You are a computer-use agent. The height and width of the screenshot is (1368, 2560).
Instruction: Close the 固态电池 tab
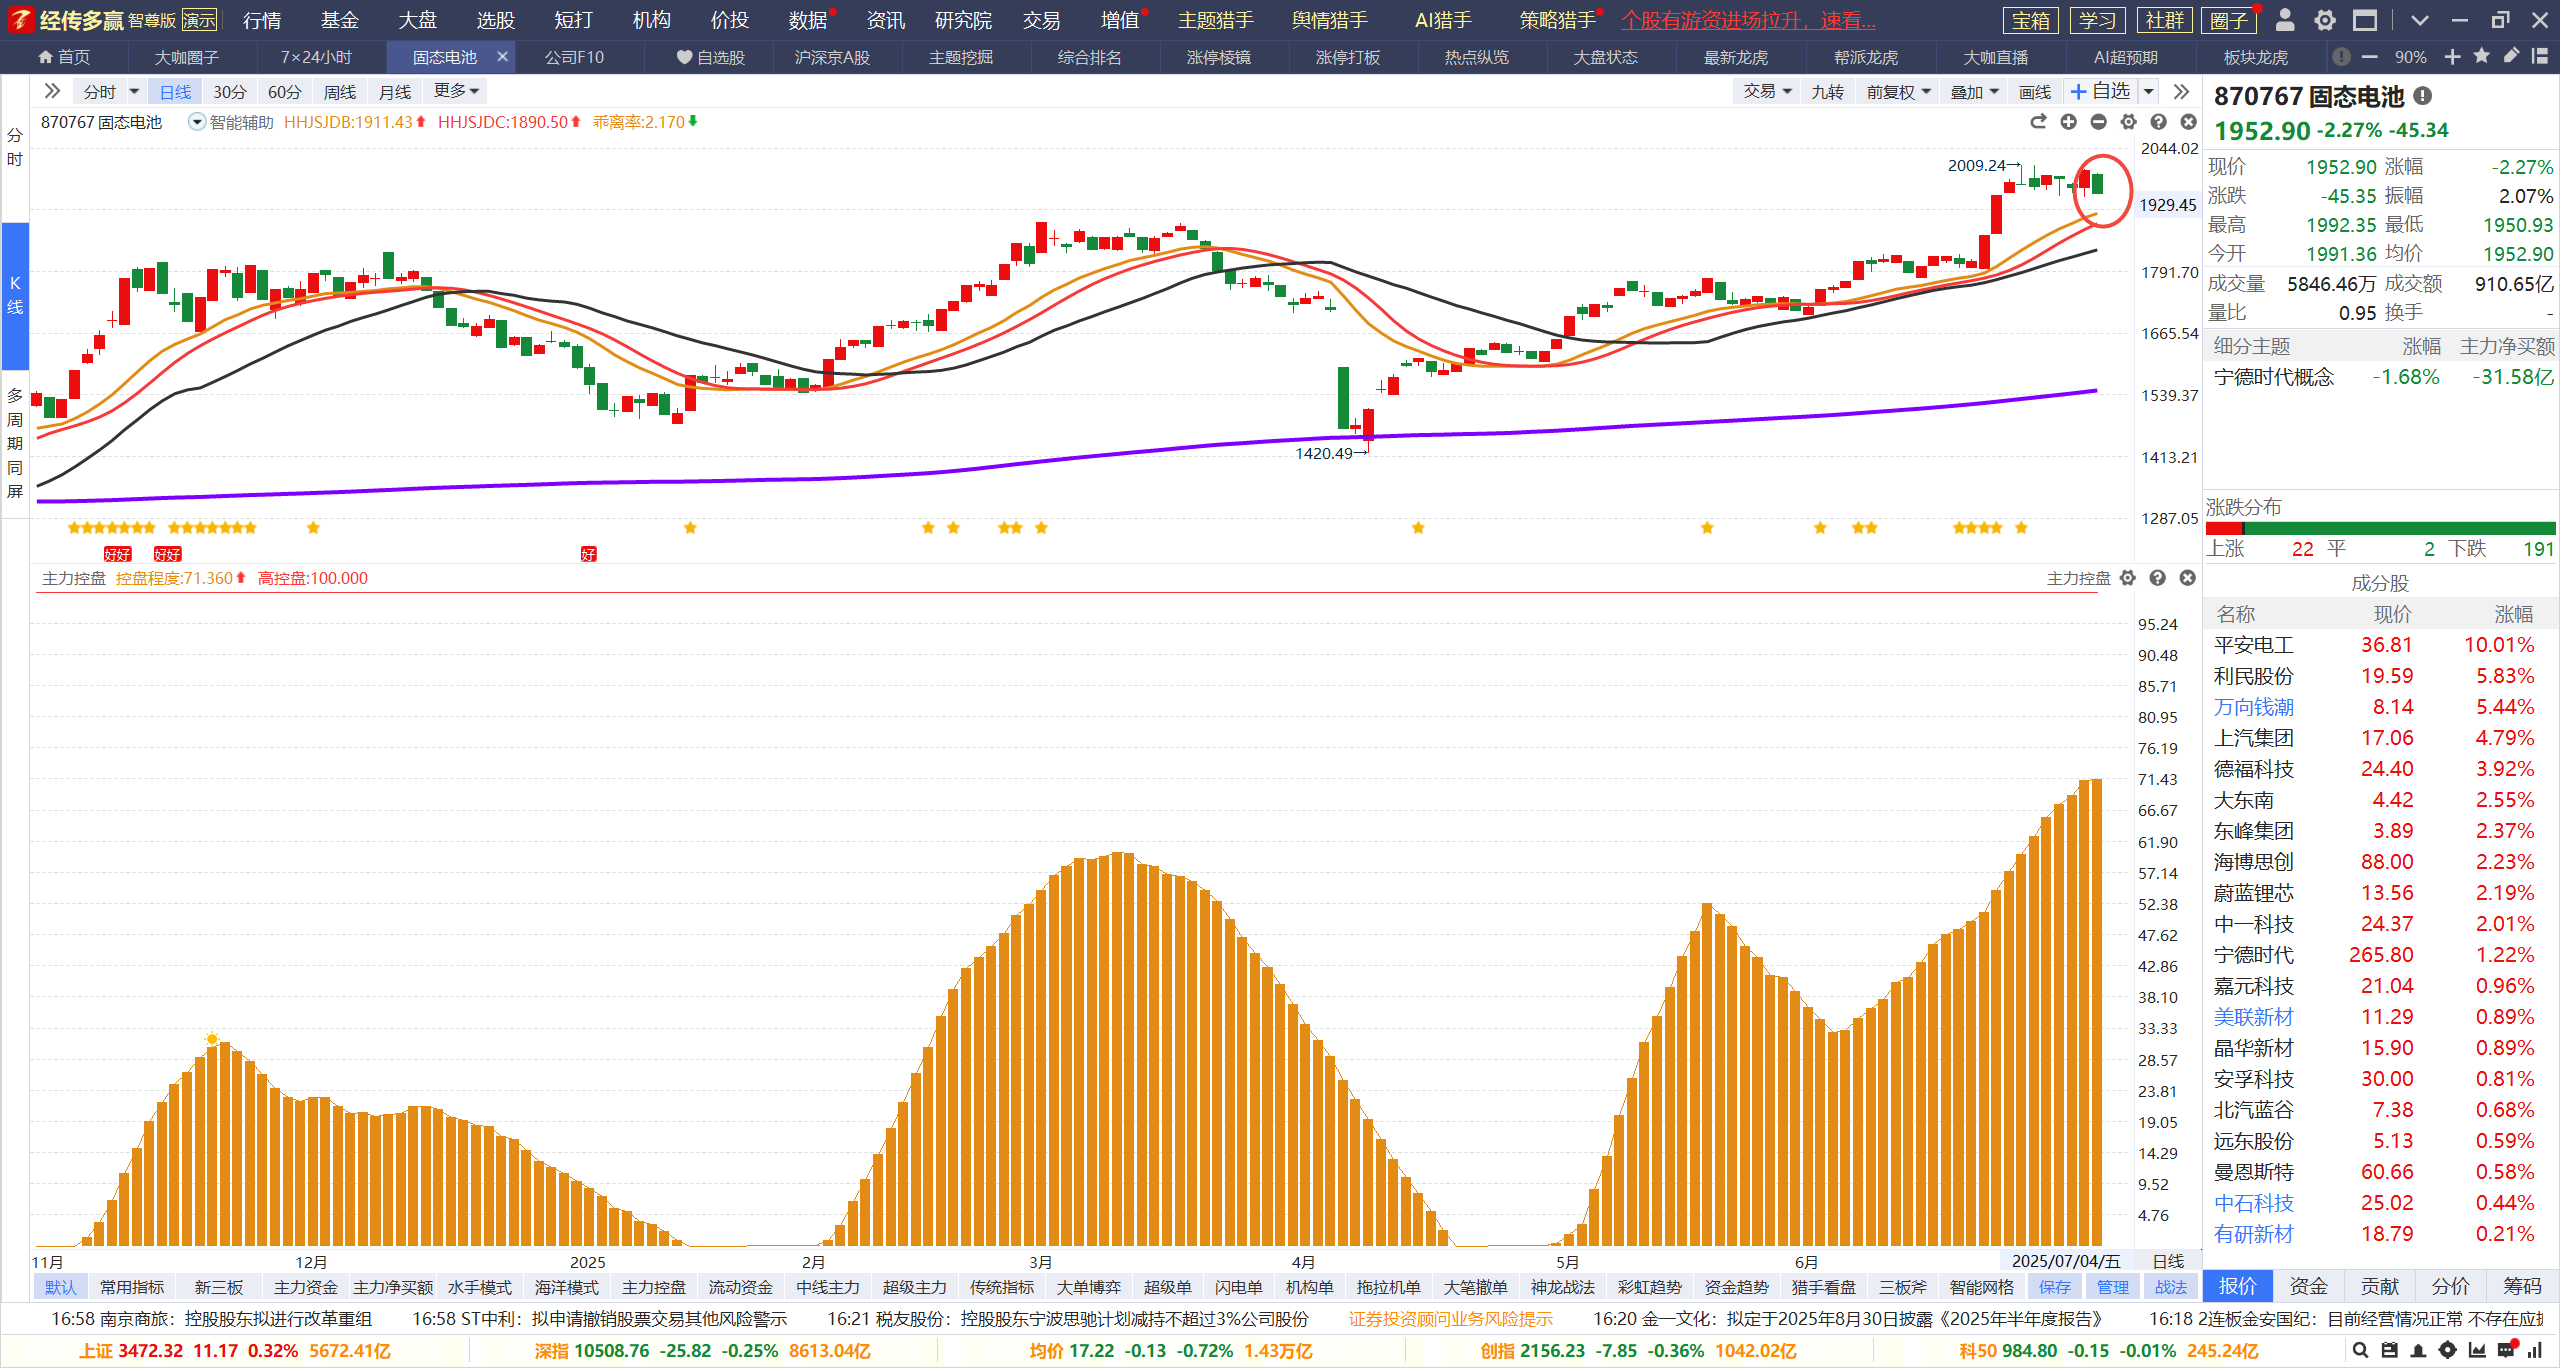[x=503, y=57]
